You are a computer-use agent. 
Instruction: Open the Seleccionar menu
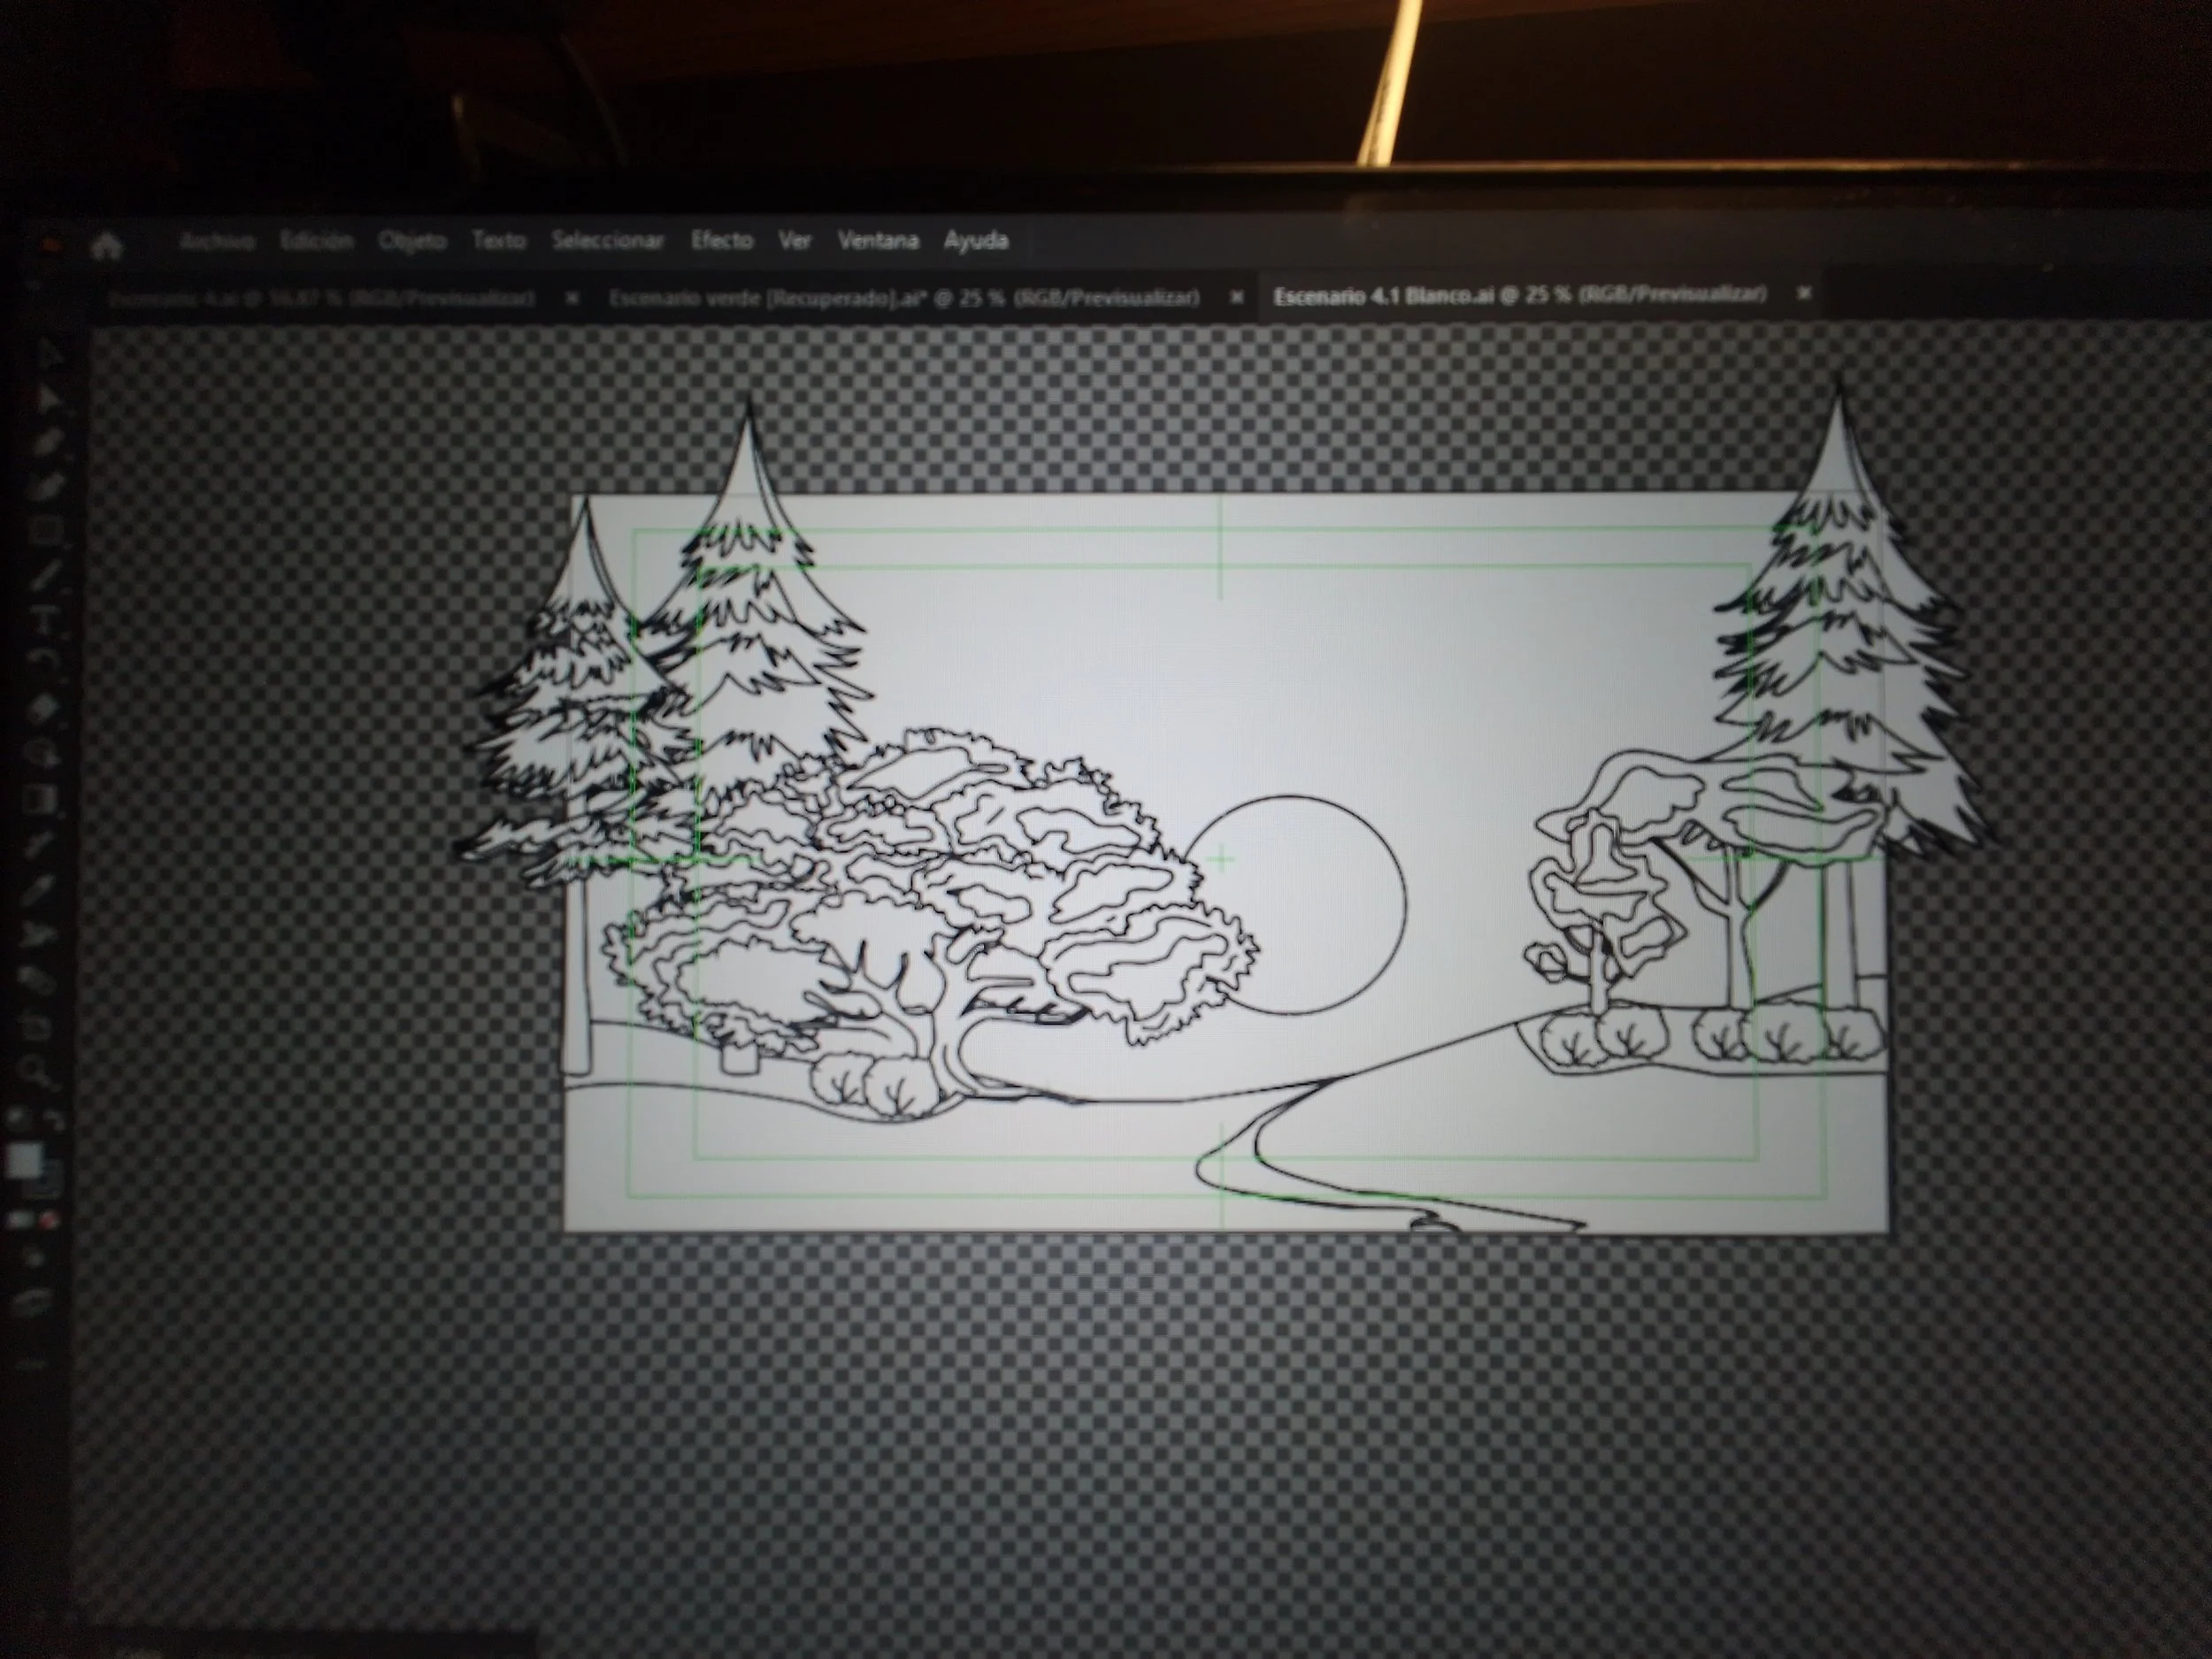608,241
